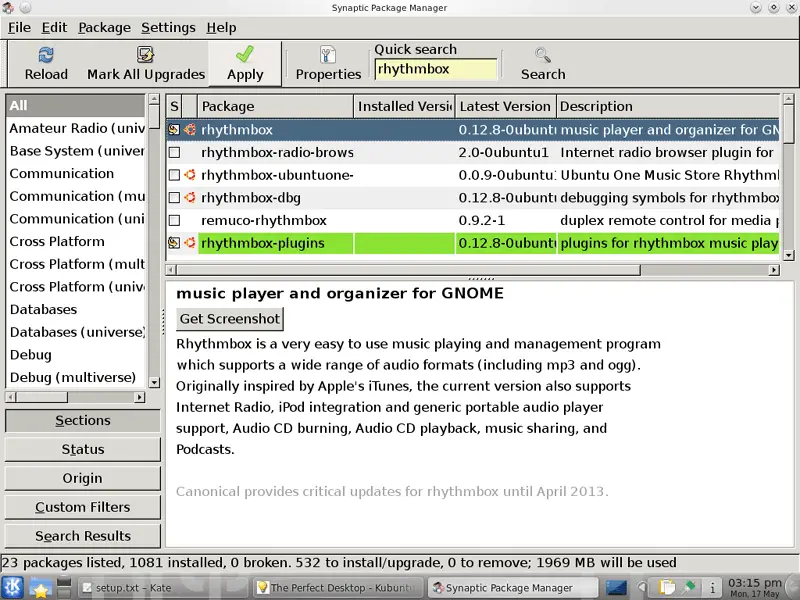Open the Settings menu
This screenshot has width=800, height=600.
coord(168,28)
